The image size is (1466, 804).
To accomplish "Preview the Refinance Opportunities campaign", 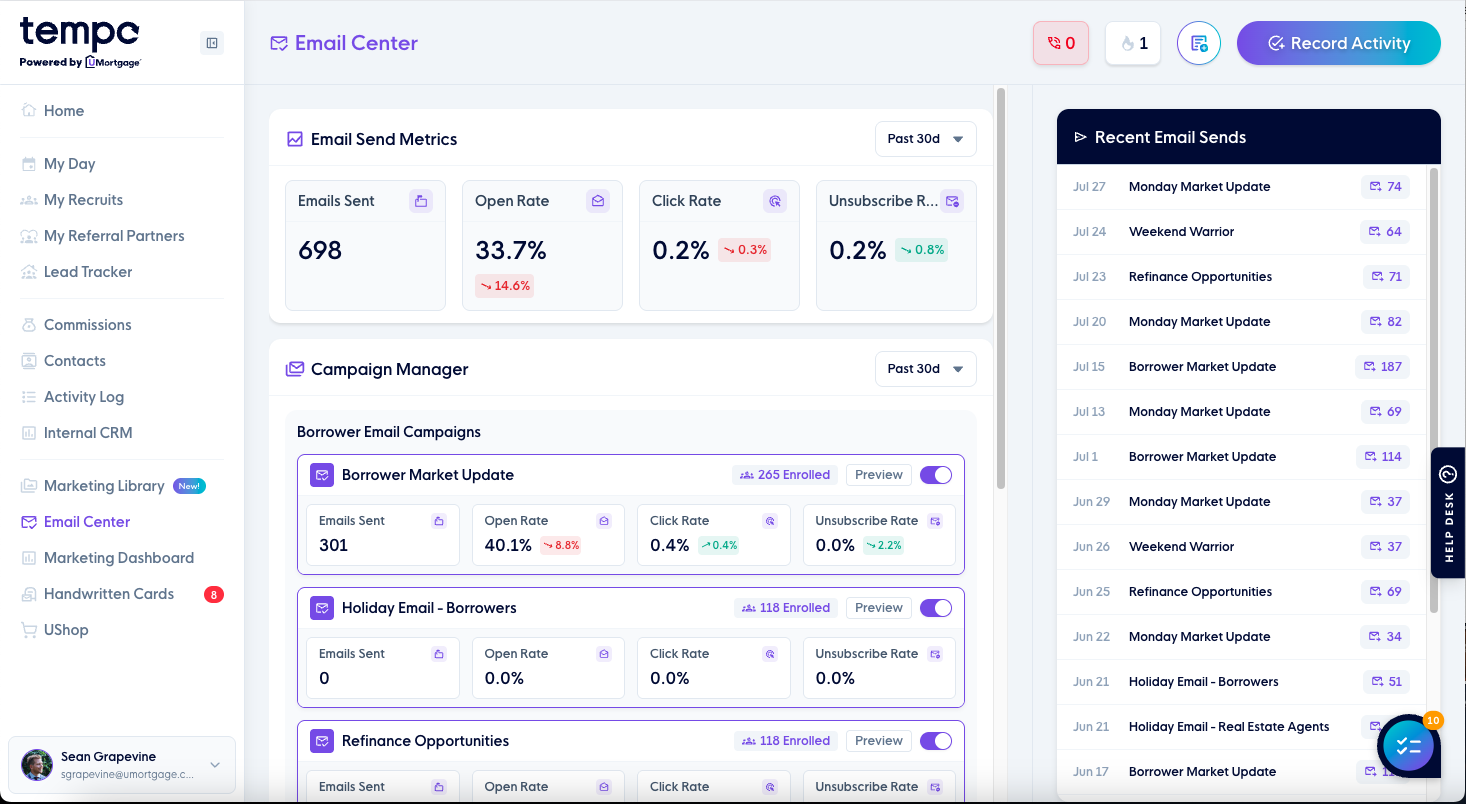I will point(879,741).
